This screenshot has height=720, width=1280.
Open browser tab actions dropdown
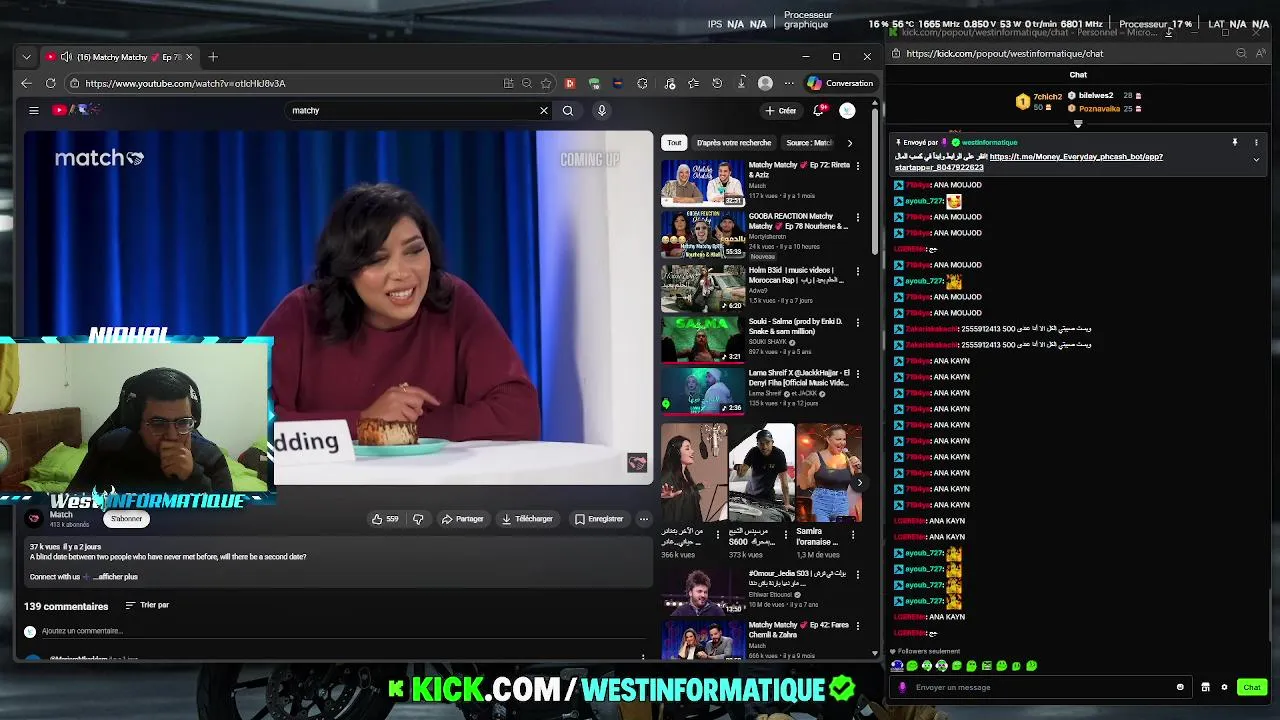point(27,57)
